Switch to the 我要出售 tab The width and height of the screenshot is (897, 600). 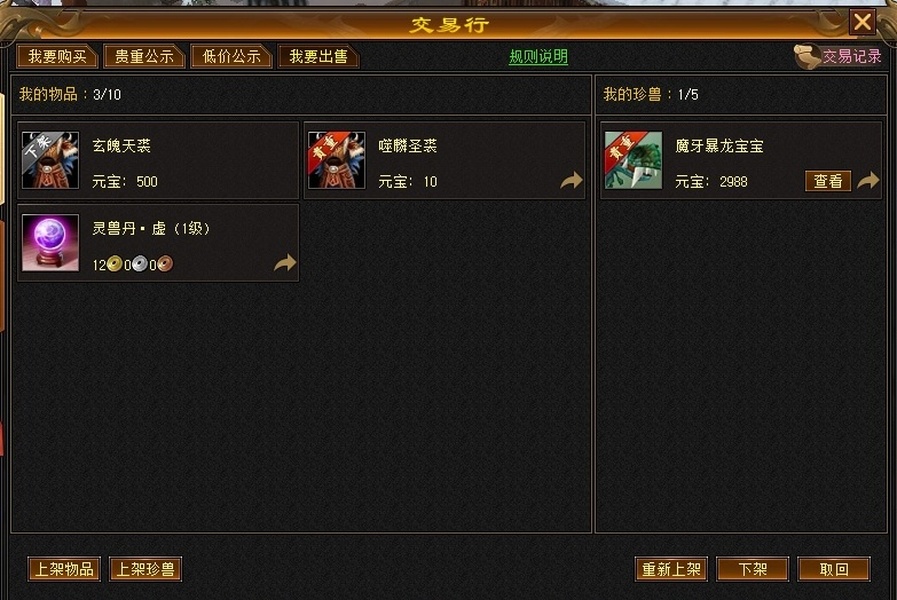318,57
